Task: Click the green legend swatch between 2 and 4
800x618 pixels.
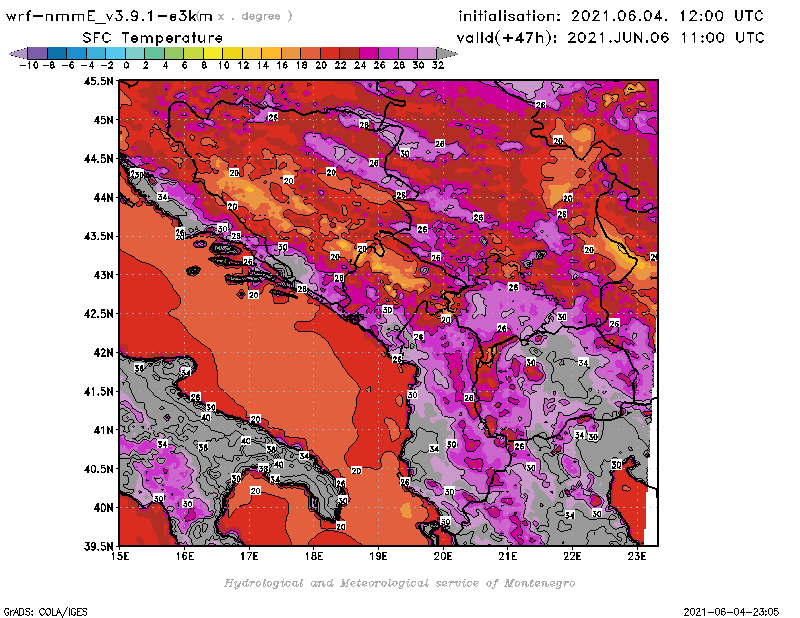Action: click(x=155, y=53)
